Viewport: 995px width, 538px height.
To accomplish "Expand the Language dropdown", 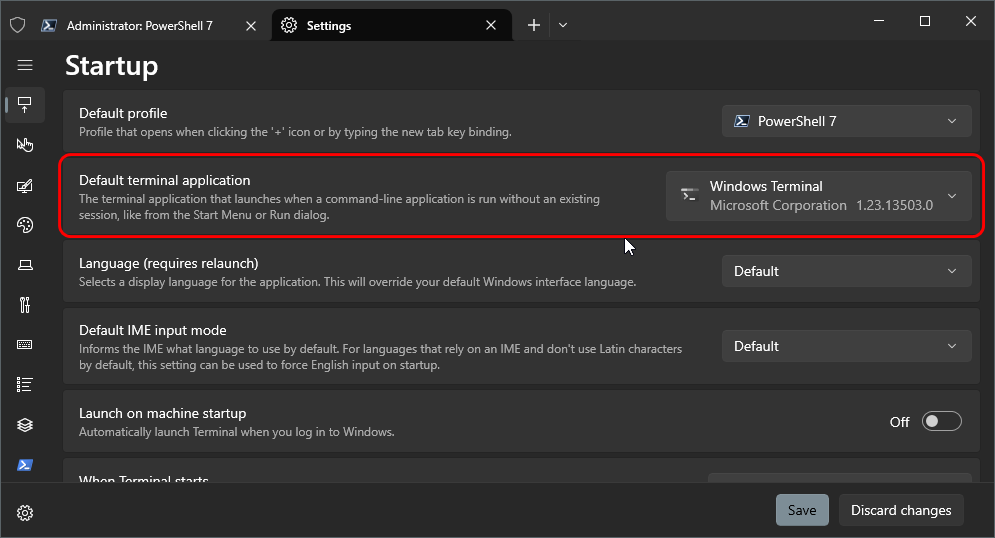I will (x=846, y=271).
